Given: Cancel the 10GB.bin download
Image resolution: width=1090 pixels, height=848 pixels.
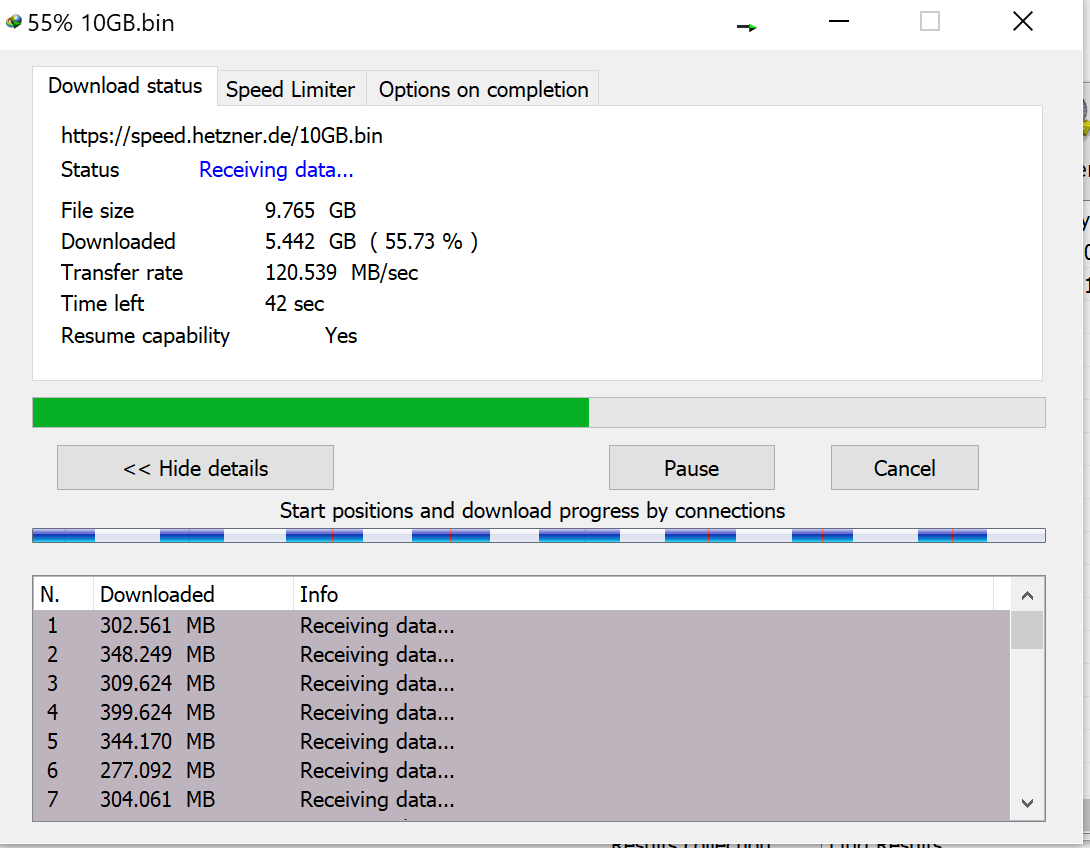Looking at the screenshot, I should click(x=904, y=468).
